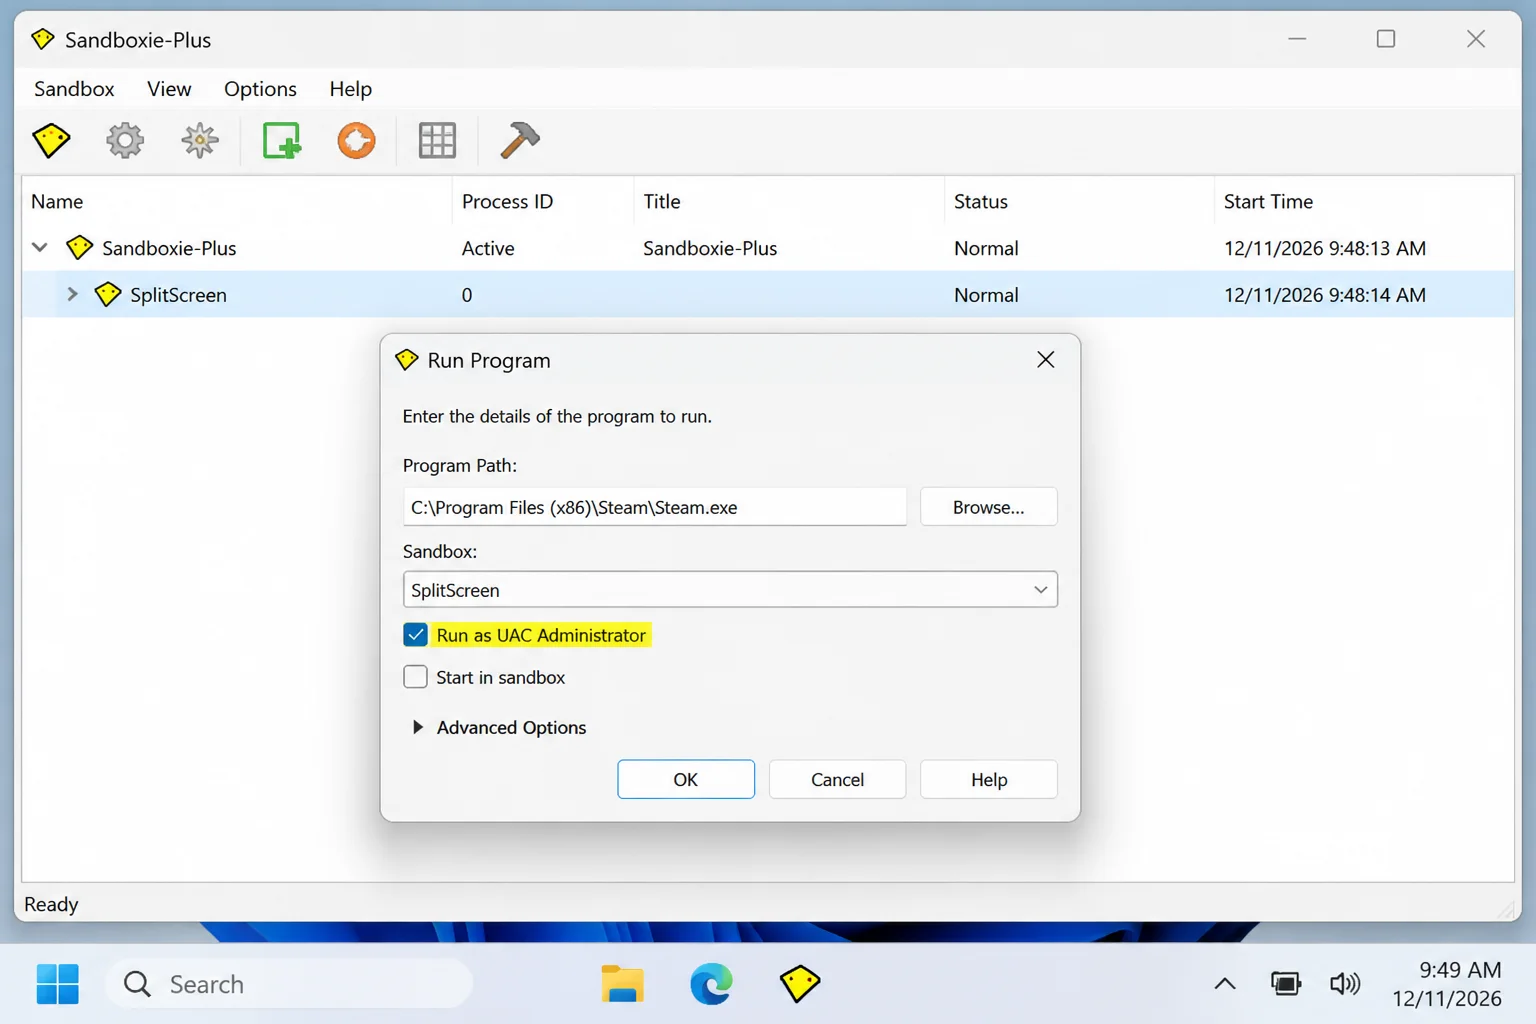1536x1024 pixels.
Task: Launch Microsoft Edge from the taskbar
Action: pyautogui.click(x=711, y=984)
